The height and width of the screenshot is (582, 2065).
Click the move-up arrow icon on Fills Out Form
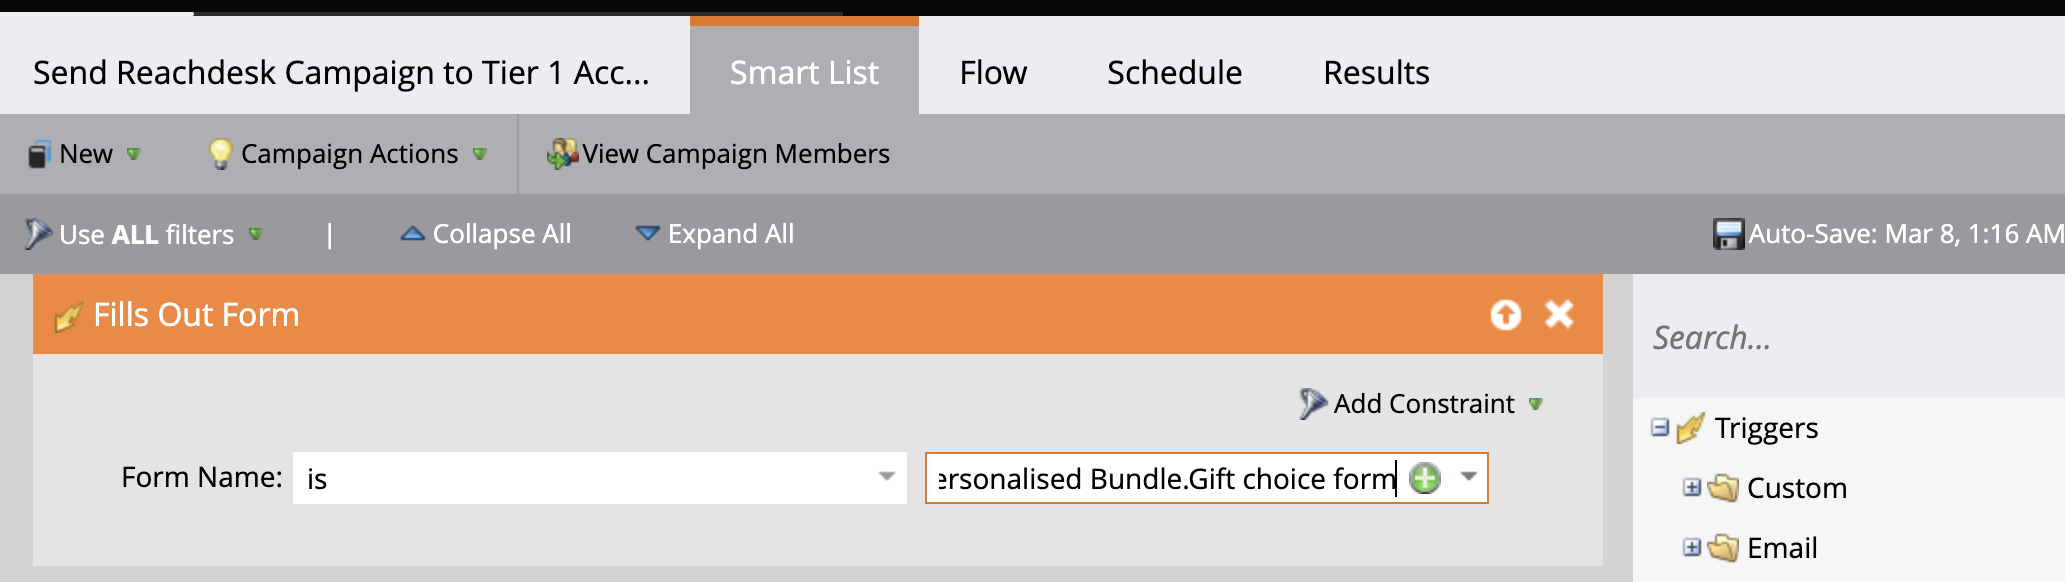[1505, 315]
